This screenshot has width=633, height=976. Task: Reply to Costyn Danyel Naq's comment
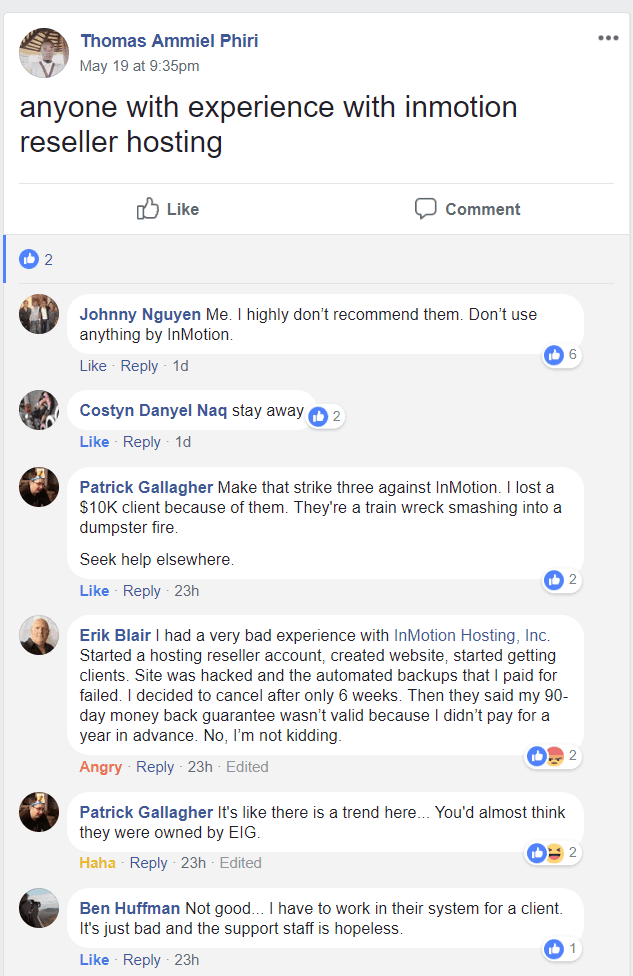point(141,442)
